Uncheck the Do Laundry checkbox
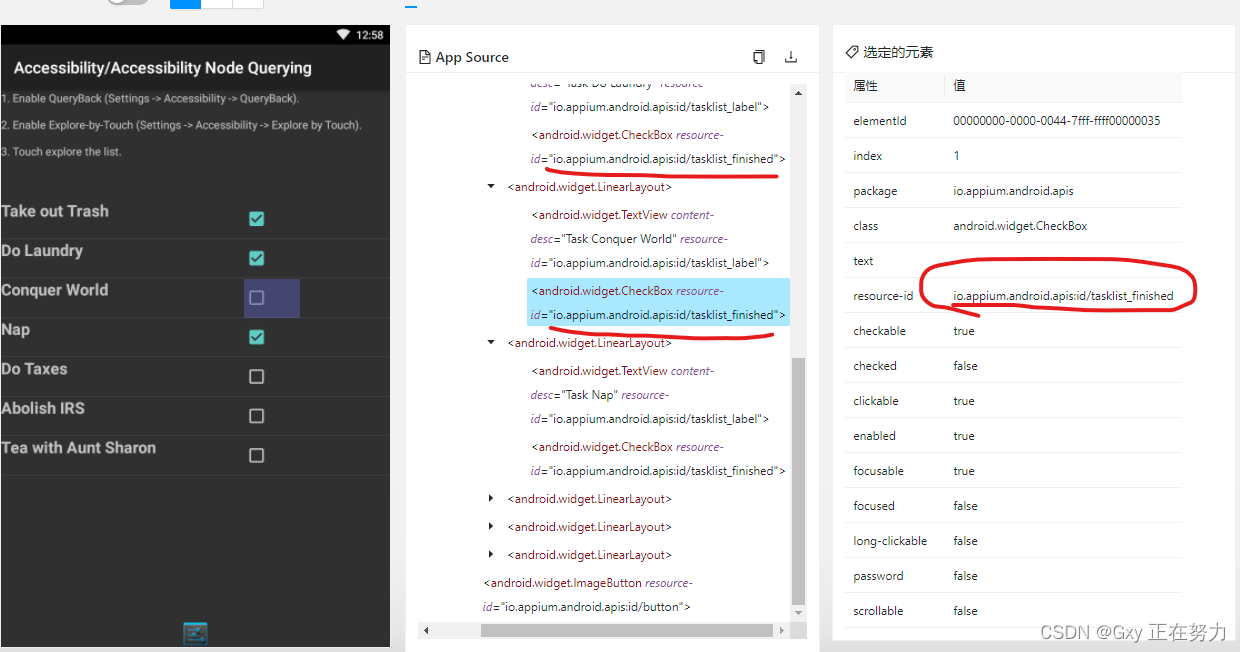Image resolution: width=1240 pixels, height=652 pixels. pos(256,258)
